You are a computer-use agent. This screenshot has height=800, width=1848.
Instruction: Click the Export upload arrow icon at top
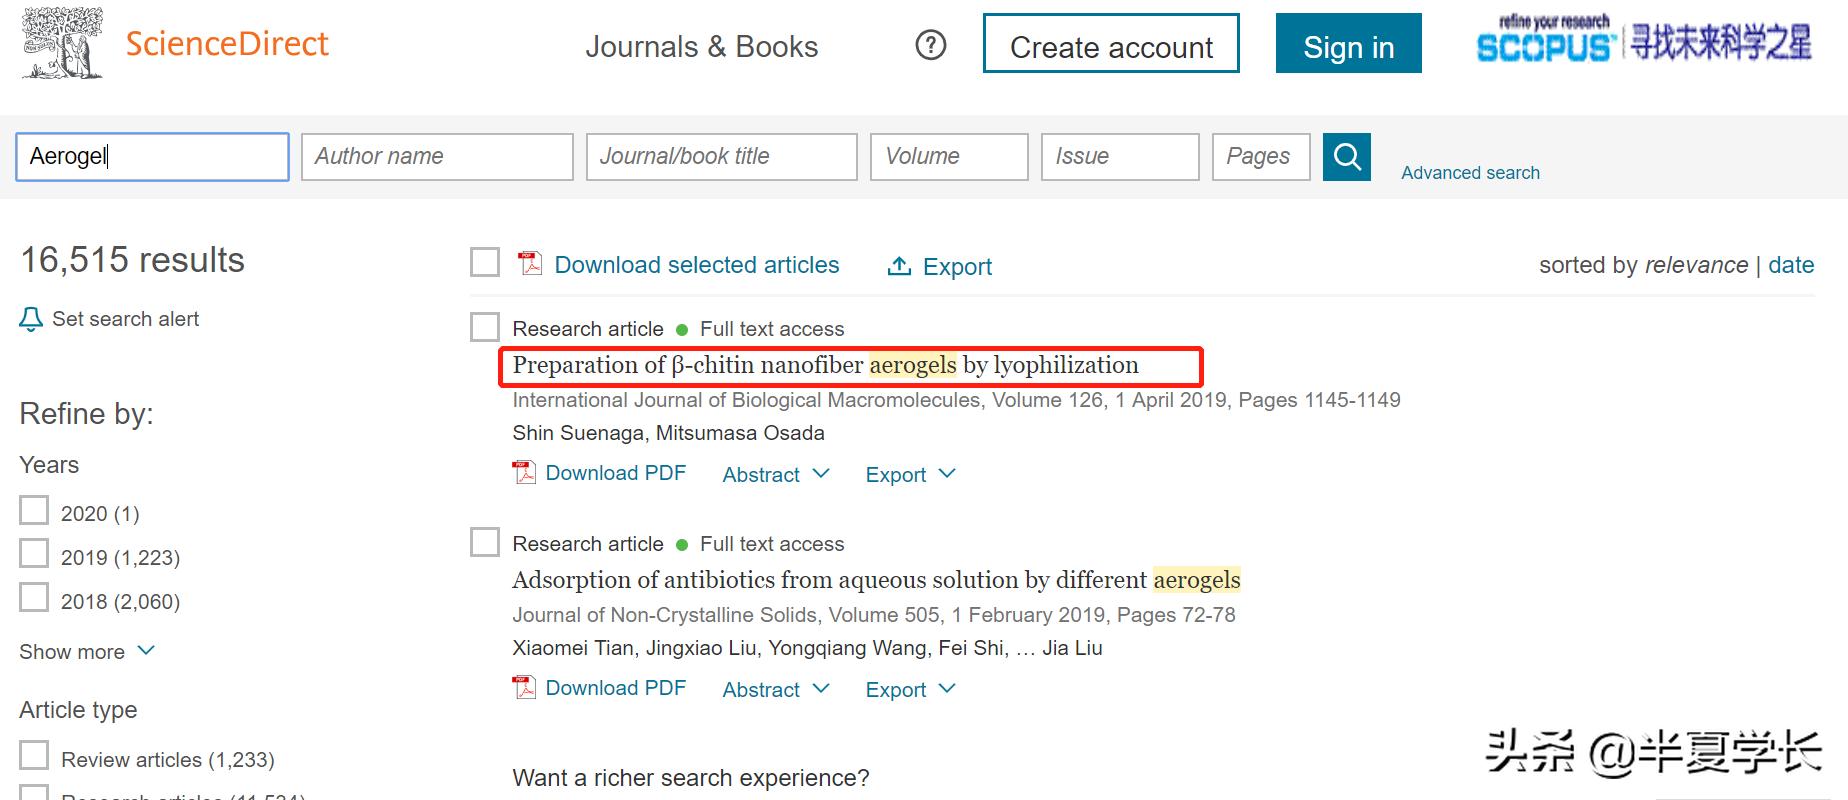[x=899, y=266]
